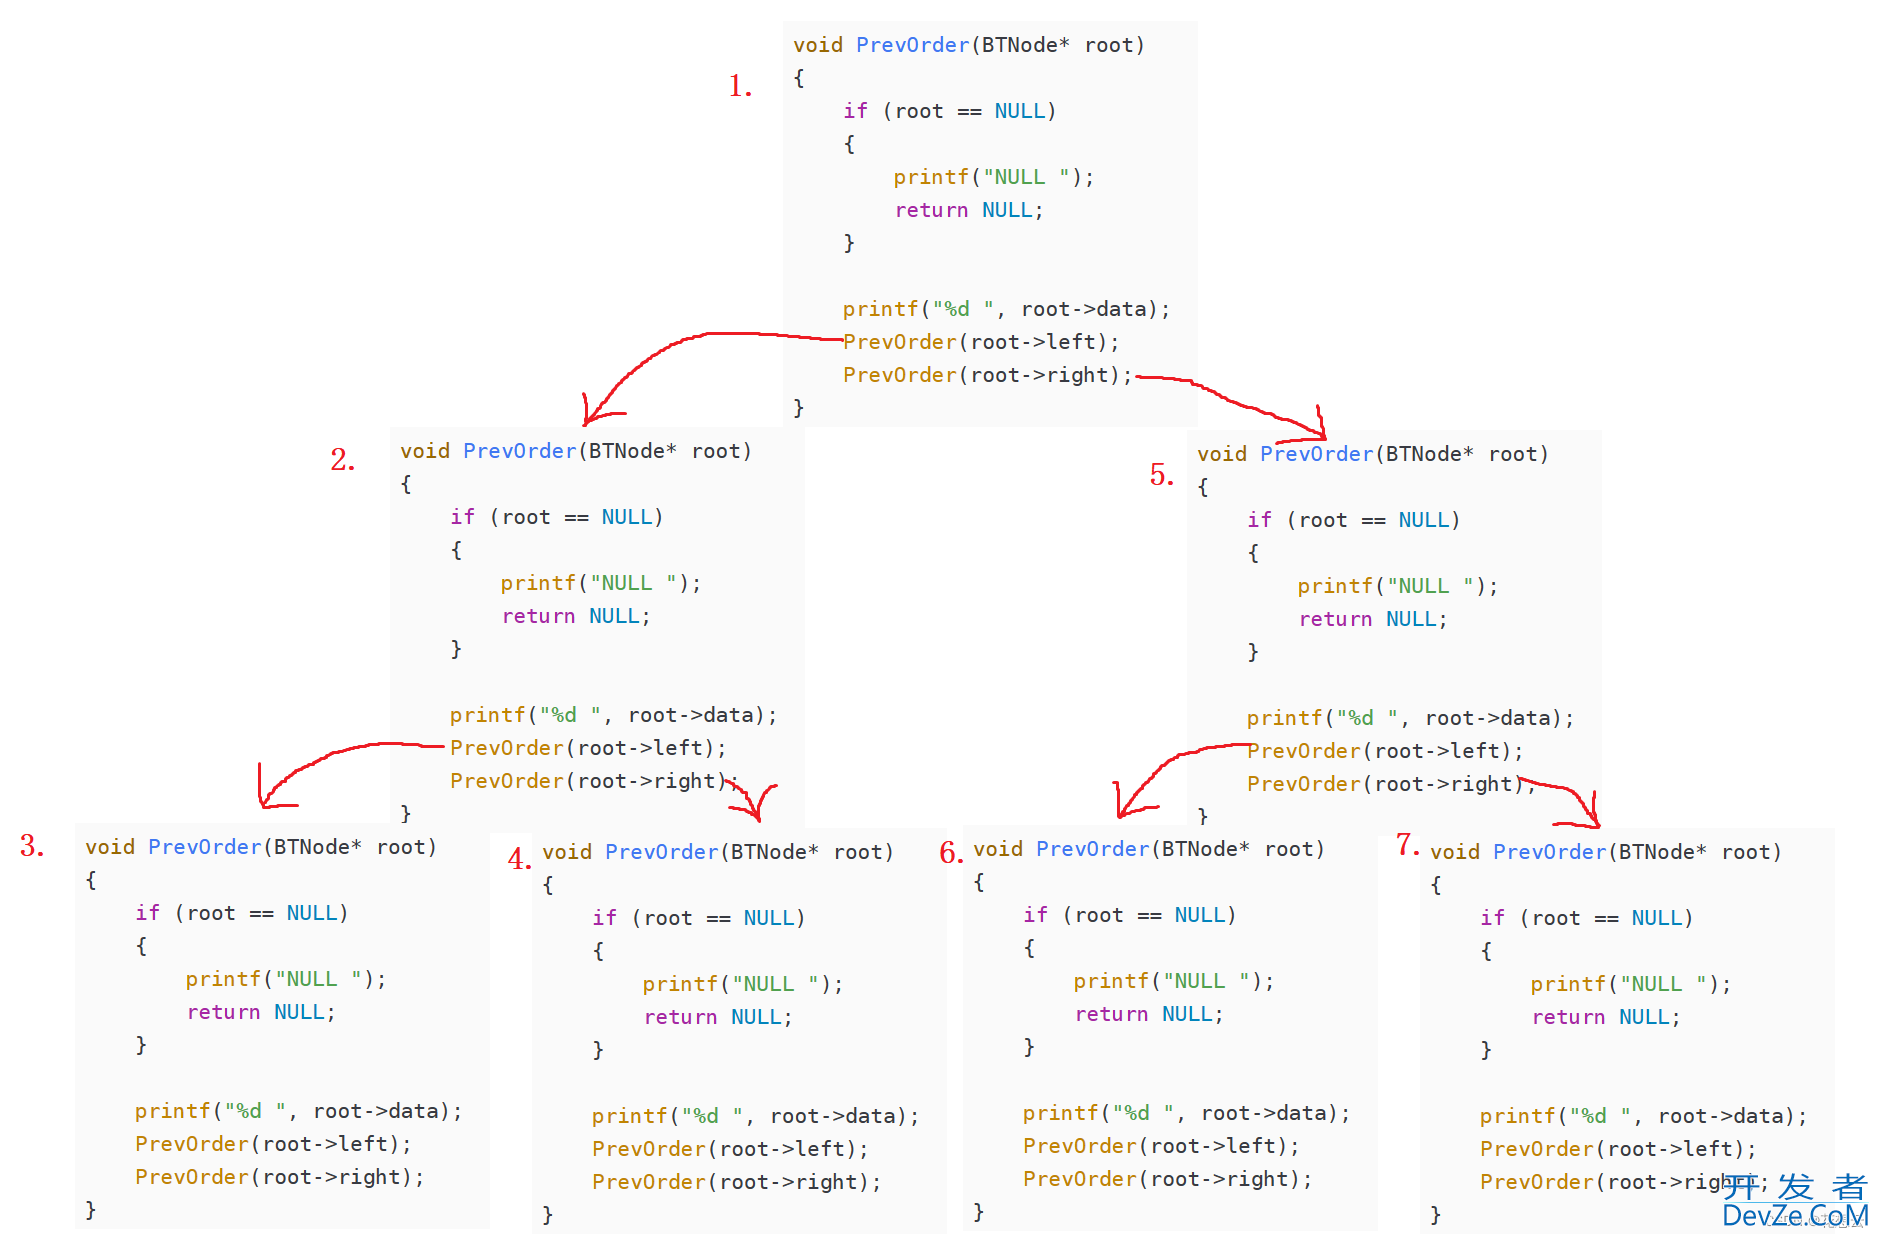Click 'return NULL;' in block 7

coord(1606,1017)
